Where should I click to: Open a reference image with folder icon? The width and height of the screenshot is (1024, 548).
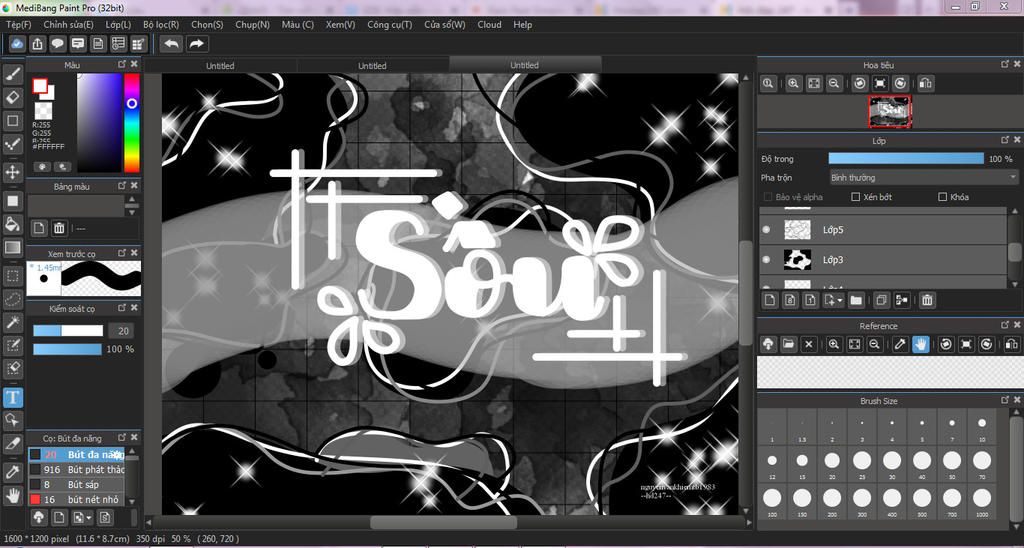(788, 344)
